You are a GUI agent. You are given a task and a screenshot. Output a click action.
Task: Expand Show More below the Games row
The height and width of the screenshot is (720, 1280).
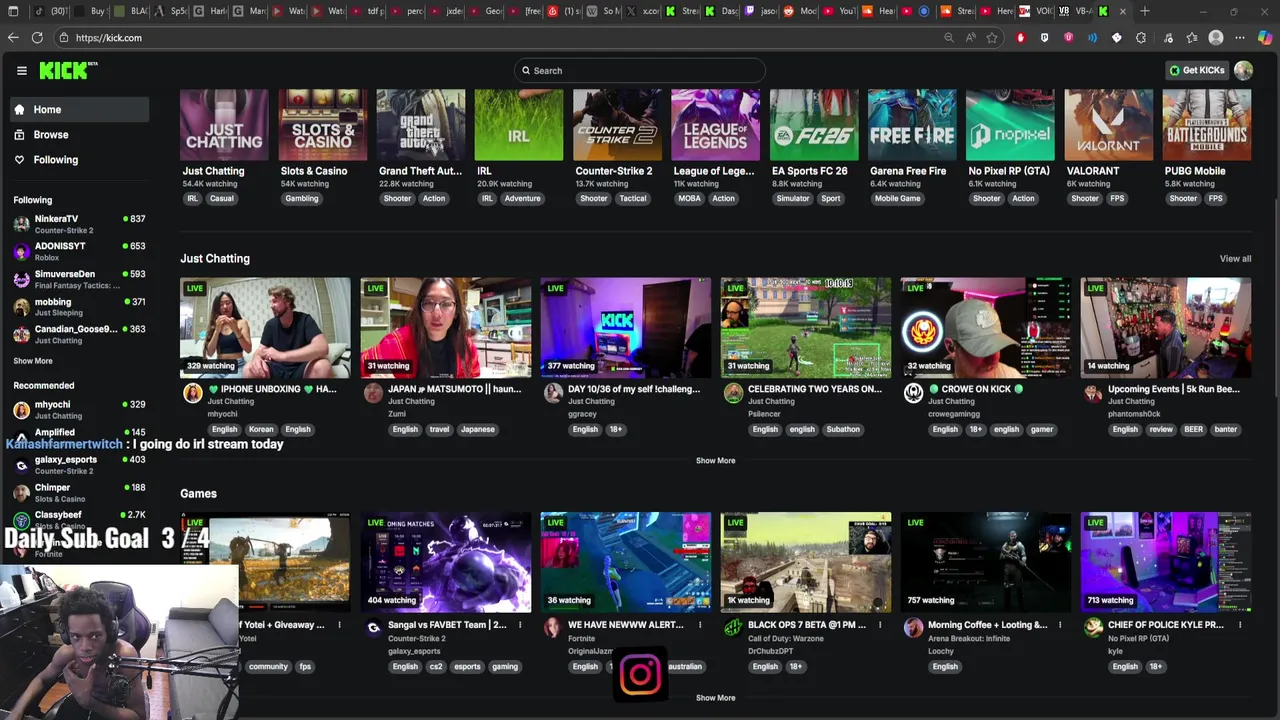tap(715, 698)
